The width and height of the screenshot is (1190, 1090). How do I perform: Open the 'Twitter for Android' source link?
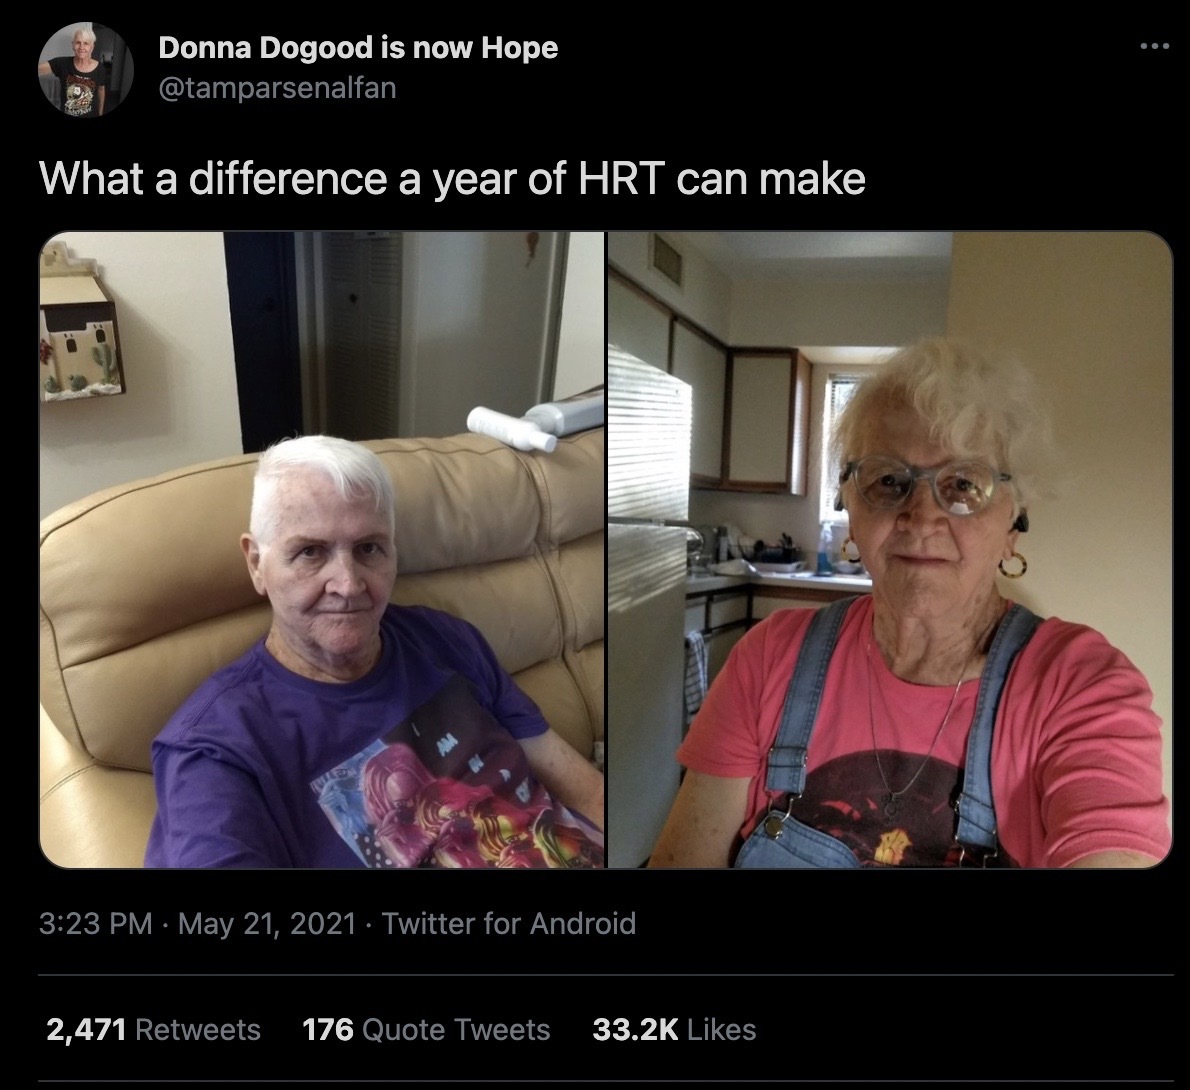click(x=508, y=924)
